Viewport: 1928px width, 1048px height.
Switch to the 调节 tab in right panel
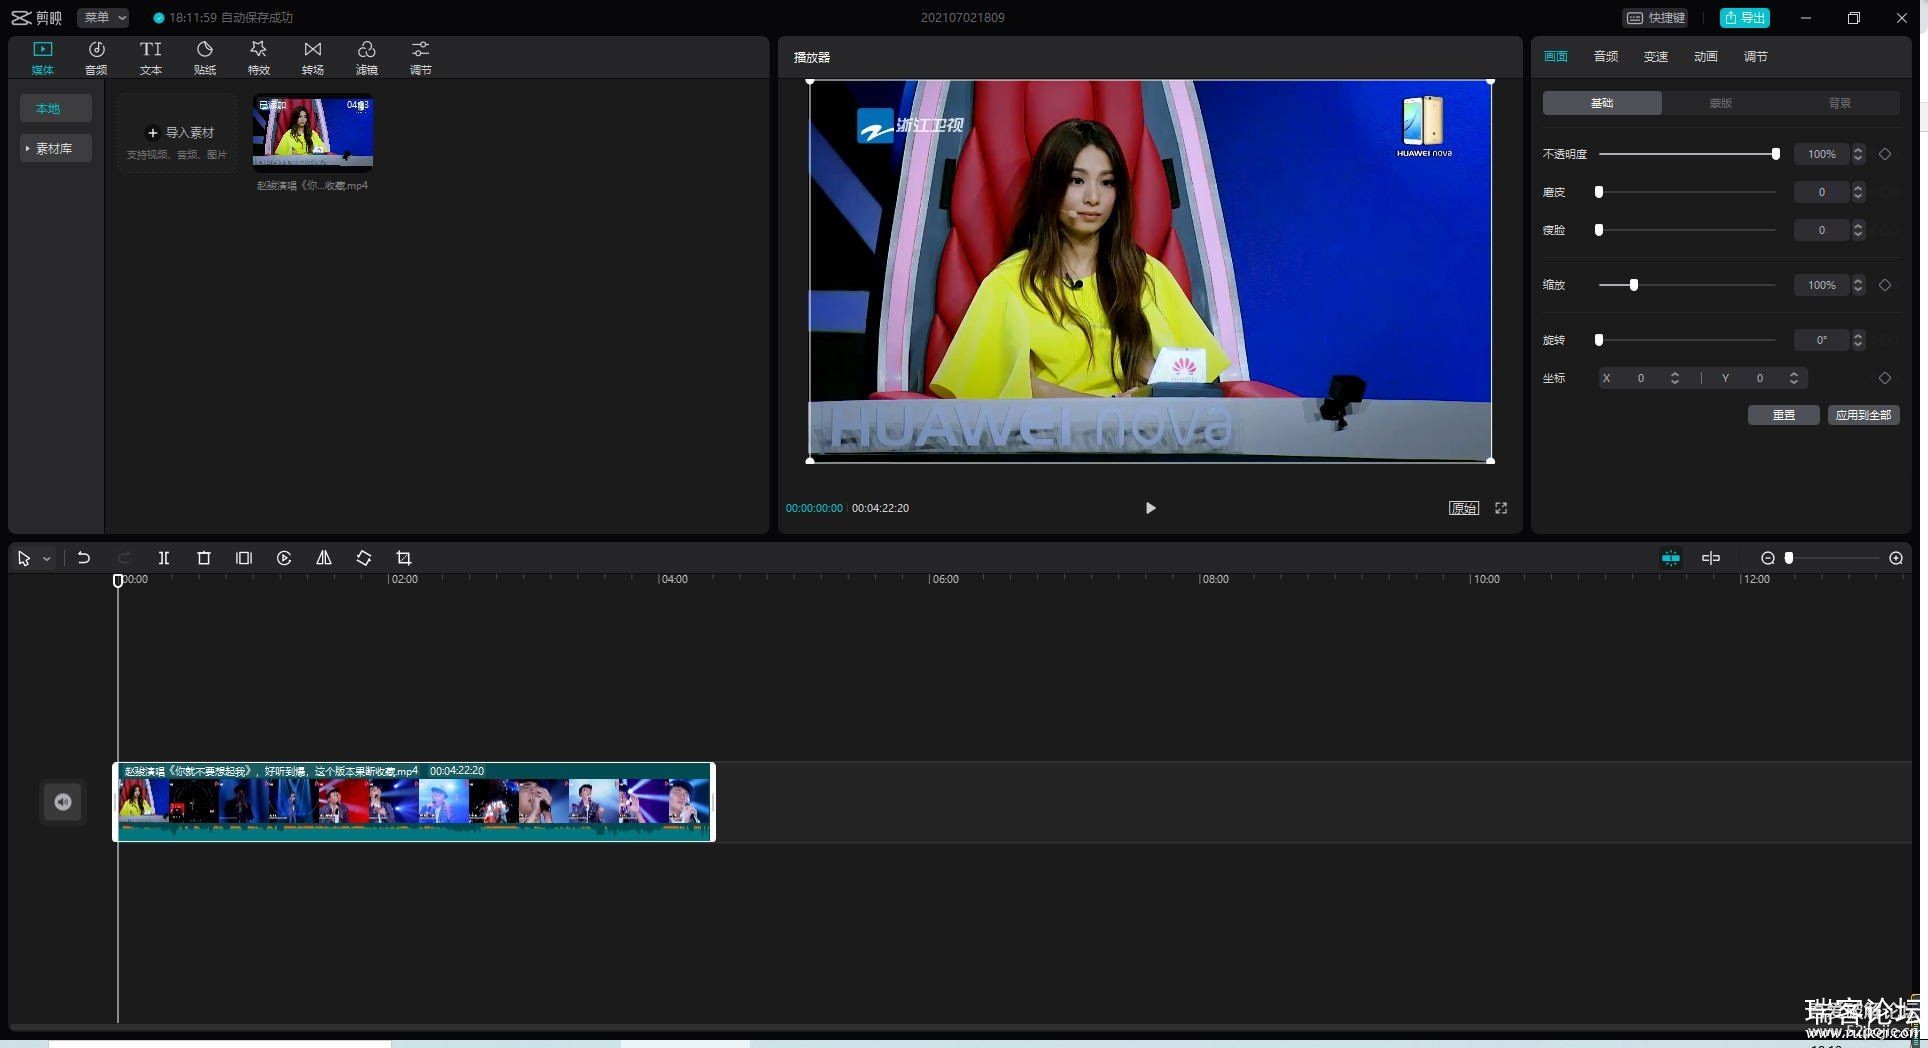(1756, 57)
